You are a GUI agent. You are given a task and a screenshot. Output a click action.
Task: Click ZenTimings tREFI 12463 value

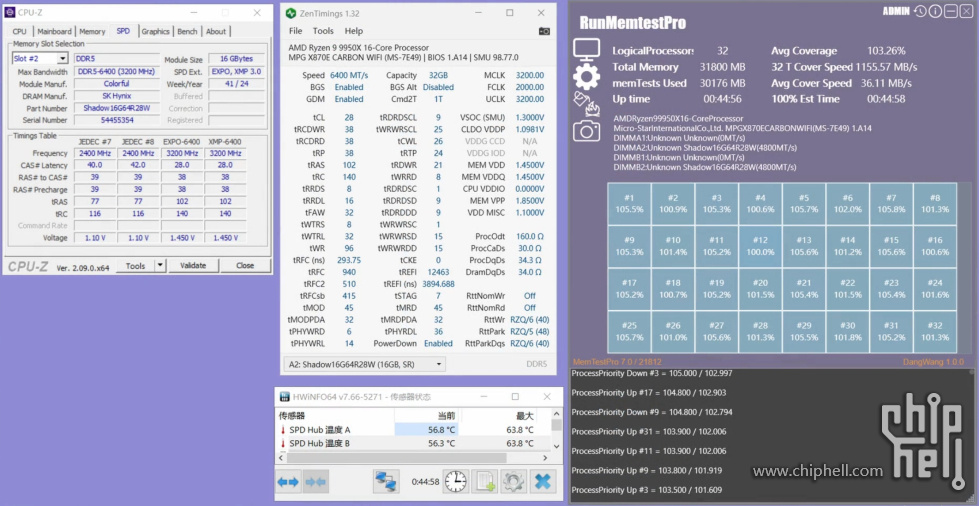438,272
